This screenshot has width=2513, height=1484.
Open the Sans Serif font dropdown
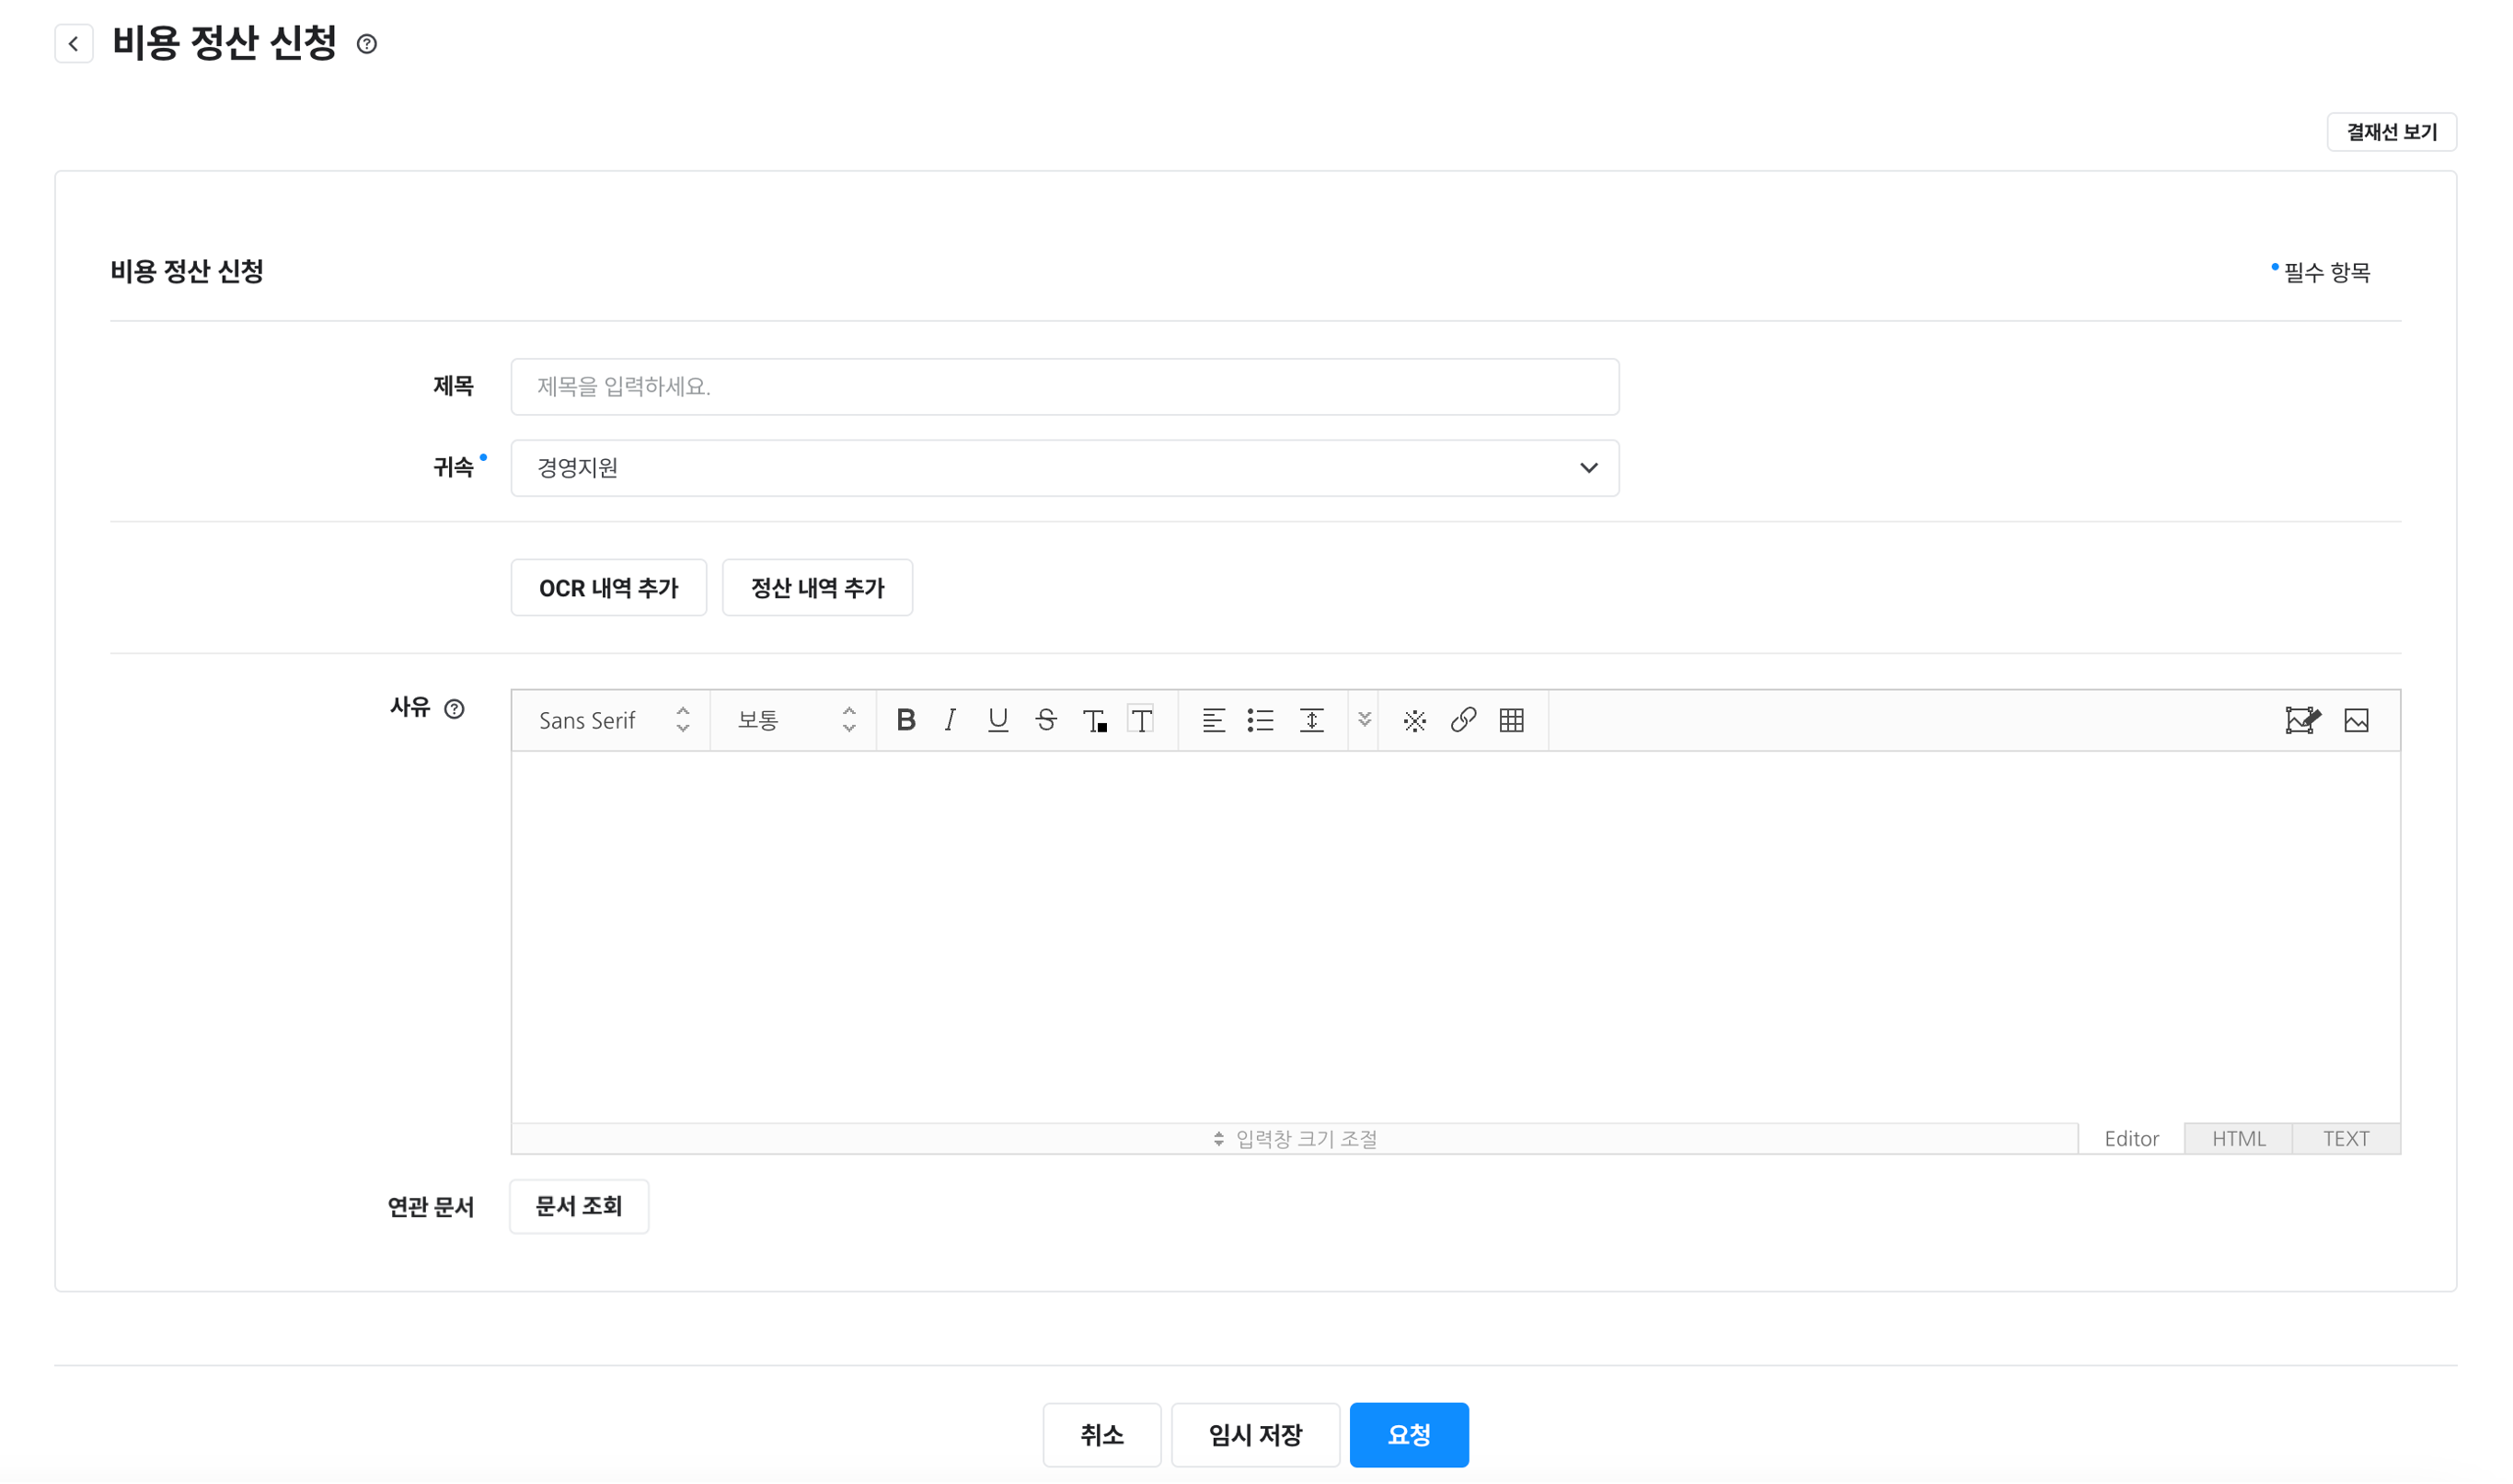(612, 720)
